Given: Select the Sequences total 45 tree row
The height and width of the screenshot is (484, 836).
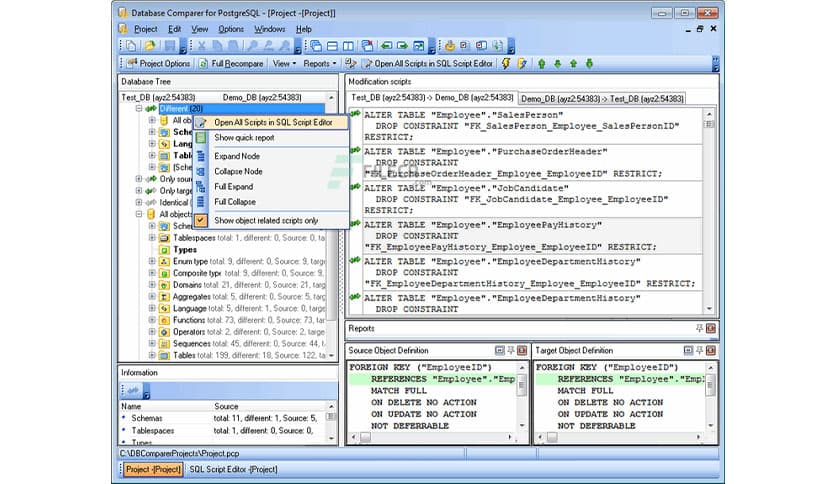Looking at the screenshot, I should (242, 343).
